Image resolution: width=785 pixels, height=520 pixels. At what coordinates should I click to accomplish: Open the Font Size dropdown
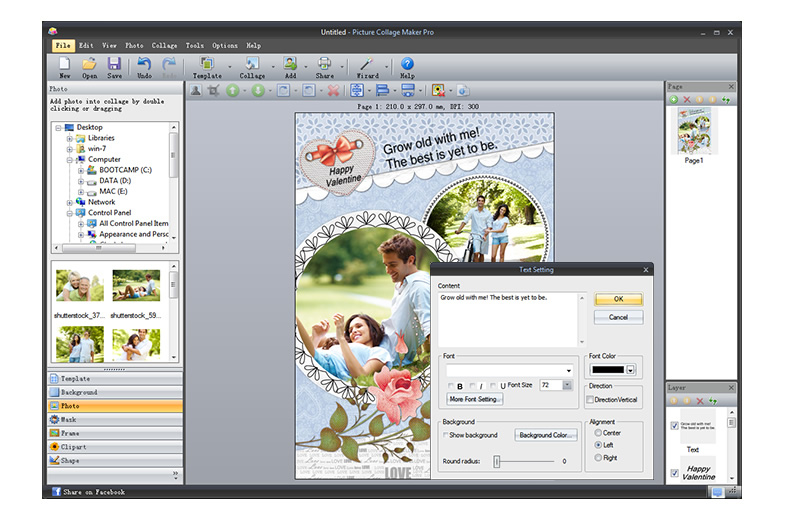tap(567, 385)
